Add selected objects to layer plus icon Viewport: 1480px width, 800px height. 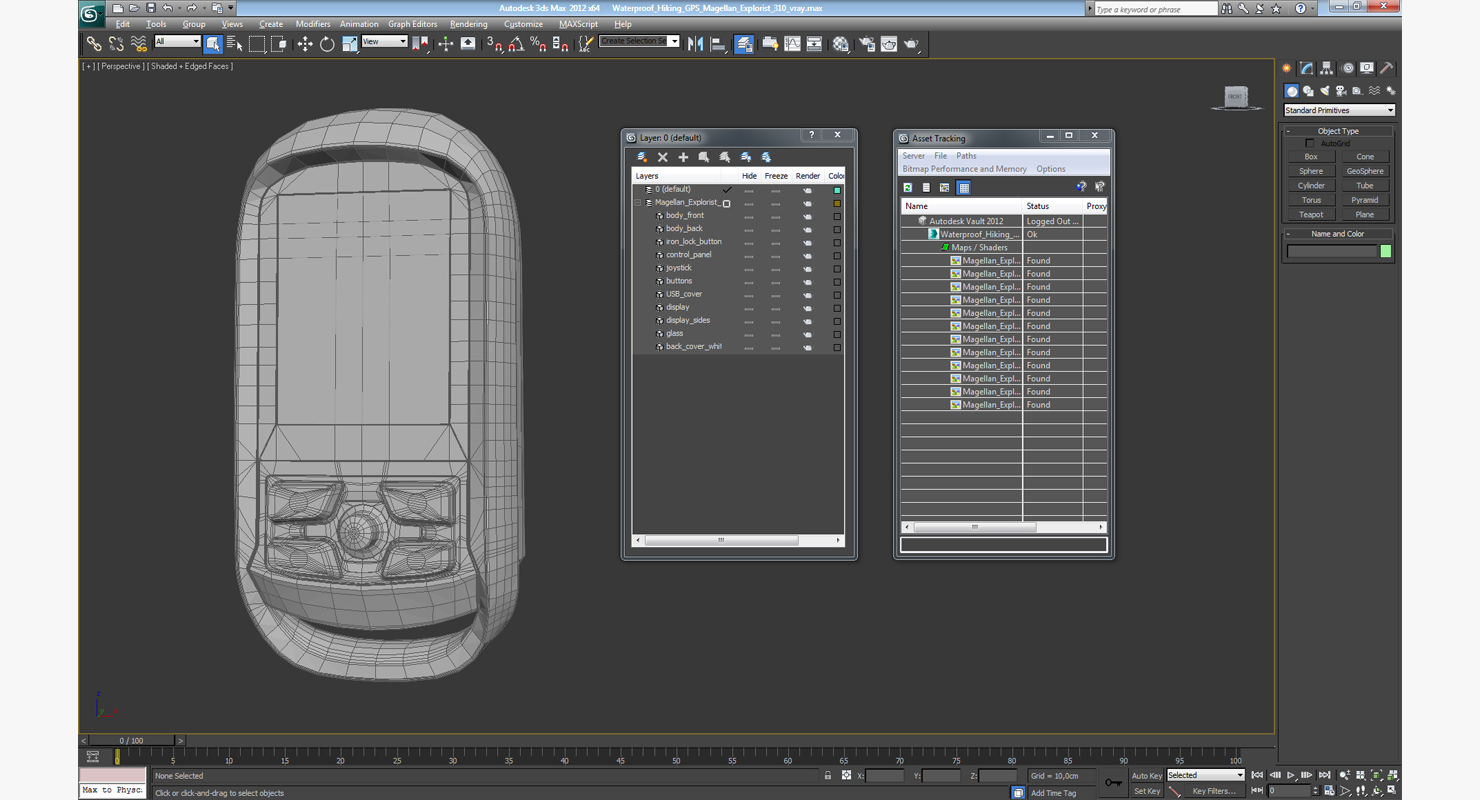coord(683,157)
